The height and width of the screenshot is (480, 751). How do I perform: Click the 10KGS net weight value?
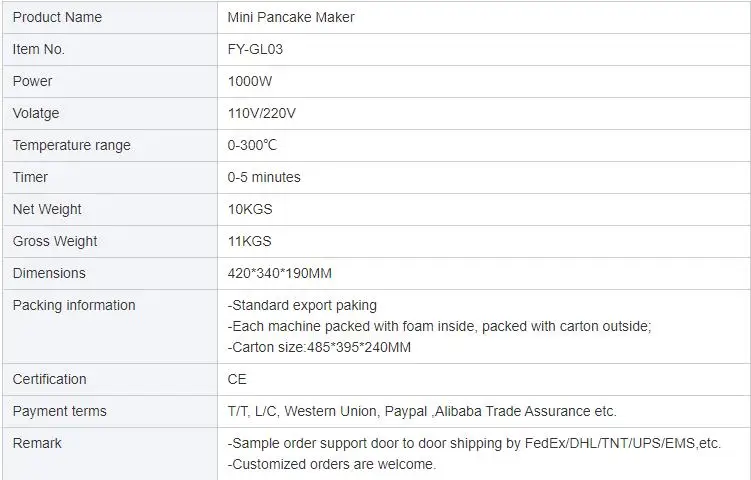[x=250, y=209]
